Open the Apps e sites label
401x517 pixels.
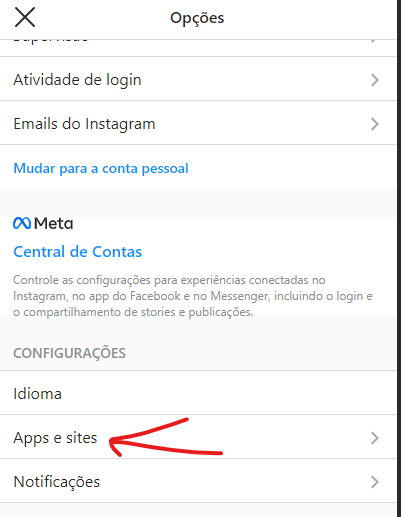[x=55, y=438]
